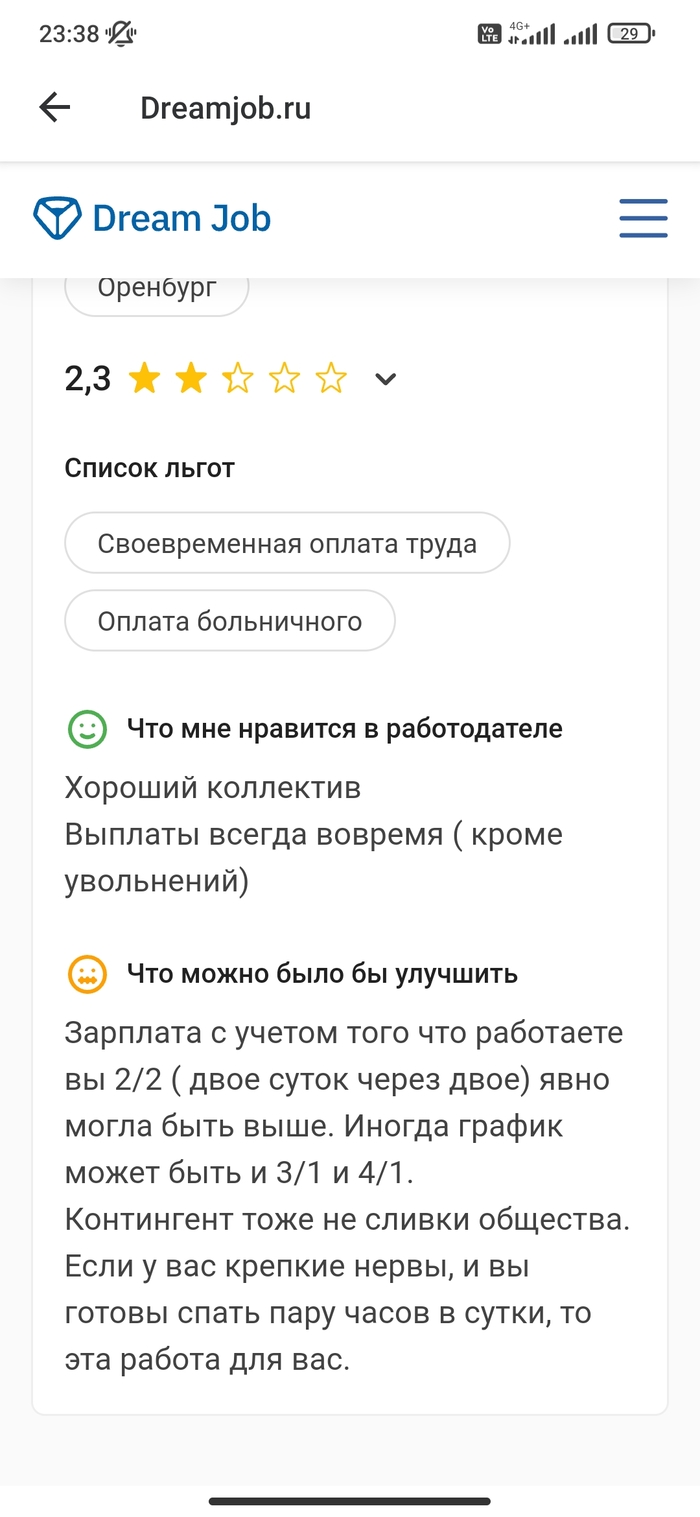This screenshot has width=700, height=1517.
Task: Tap the Dreamjob.ru page title
Action: coord(226,108)
